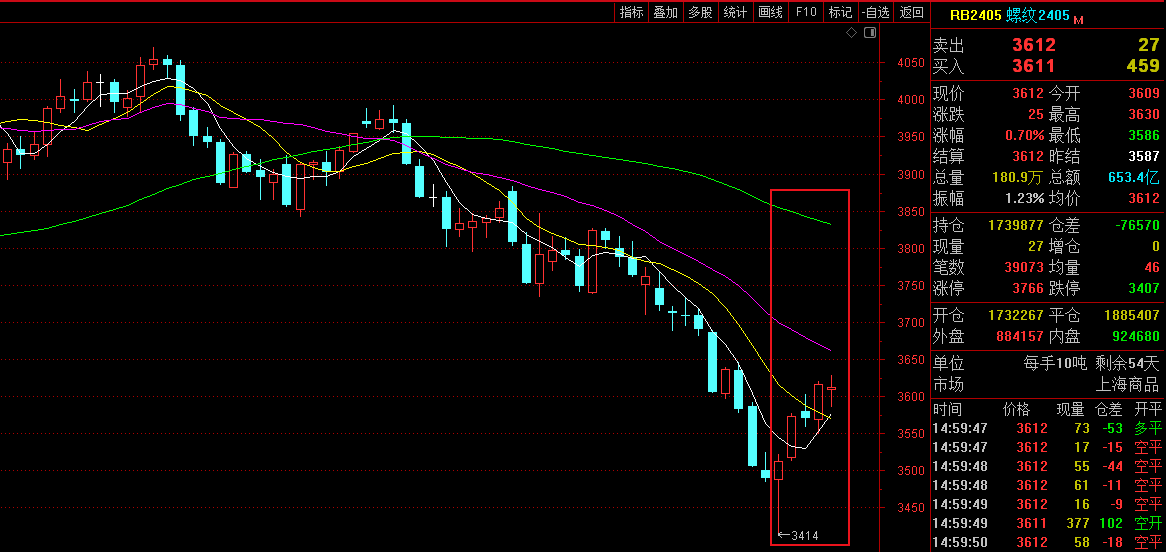Select the 统计 statistics tool
The image size is (1166, 552).
[x=735, y=12]
